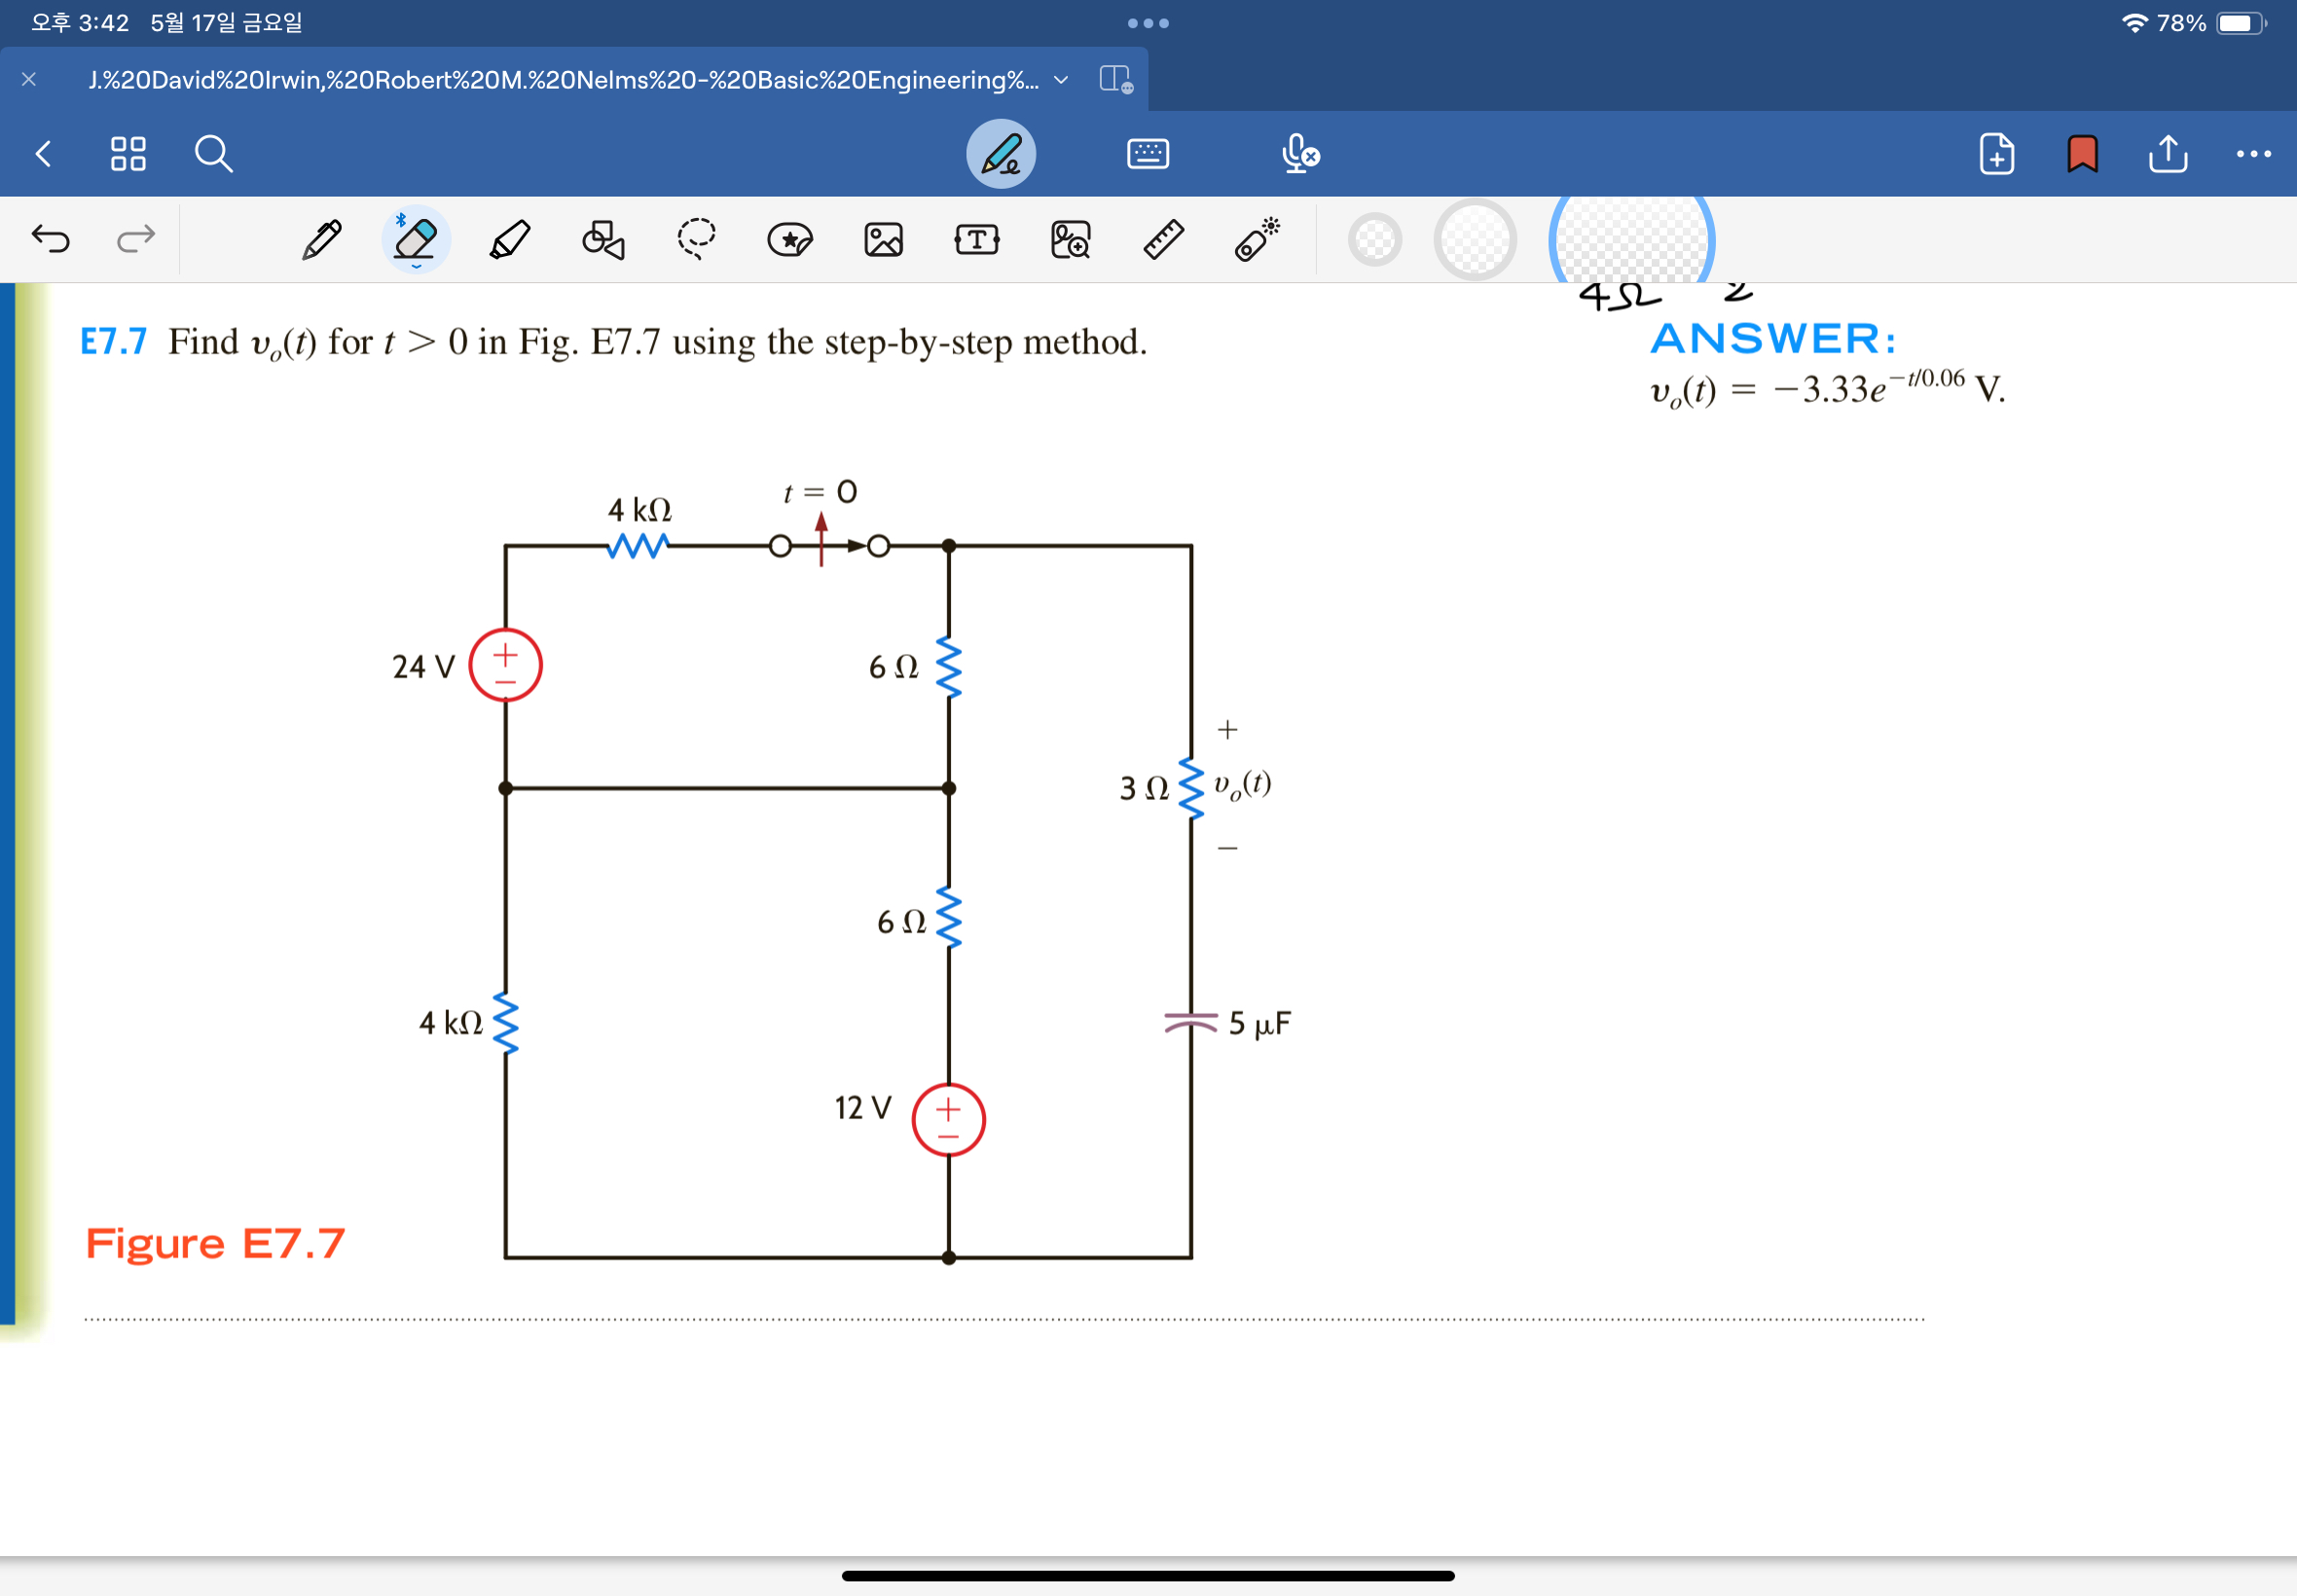Select the Highlighter tool
Screen dimensions: 2297x1596
pos(510,240)
